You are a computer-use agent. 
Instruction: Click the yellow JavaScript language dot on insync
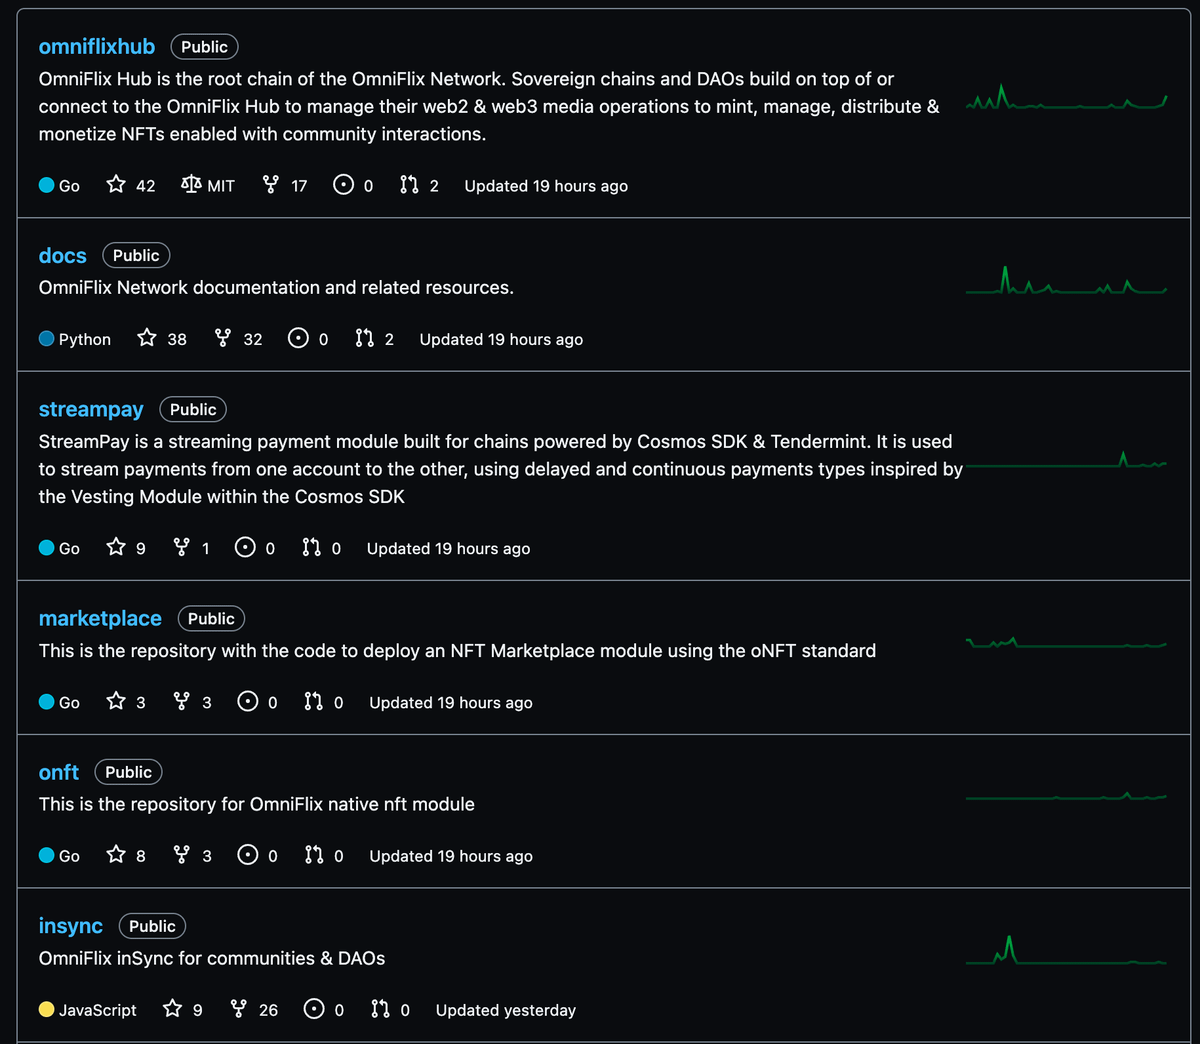[47, 1009]
